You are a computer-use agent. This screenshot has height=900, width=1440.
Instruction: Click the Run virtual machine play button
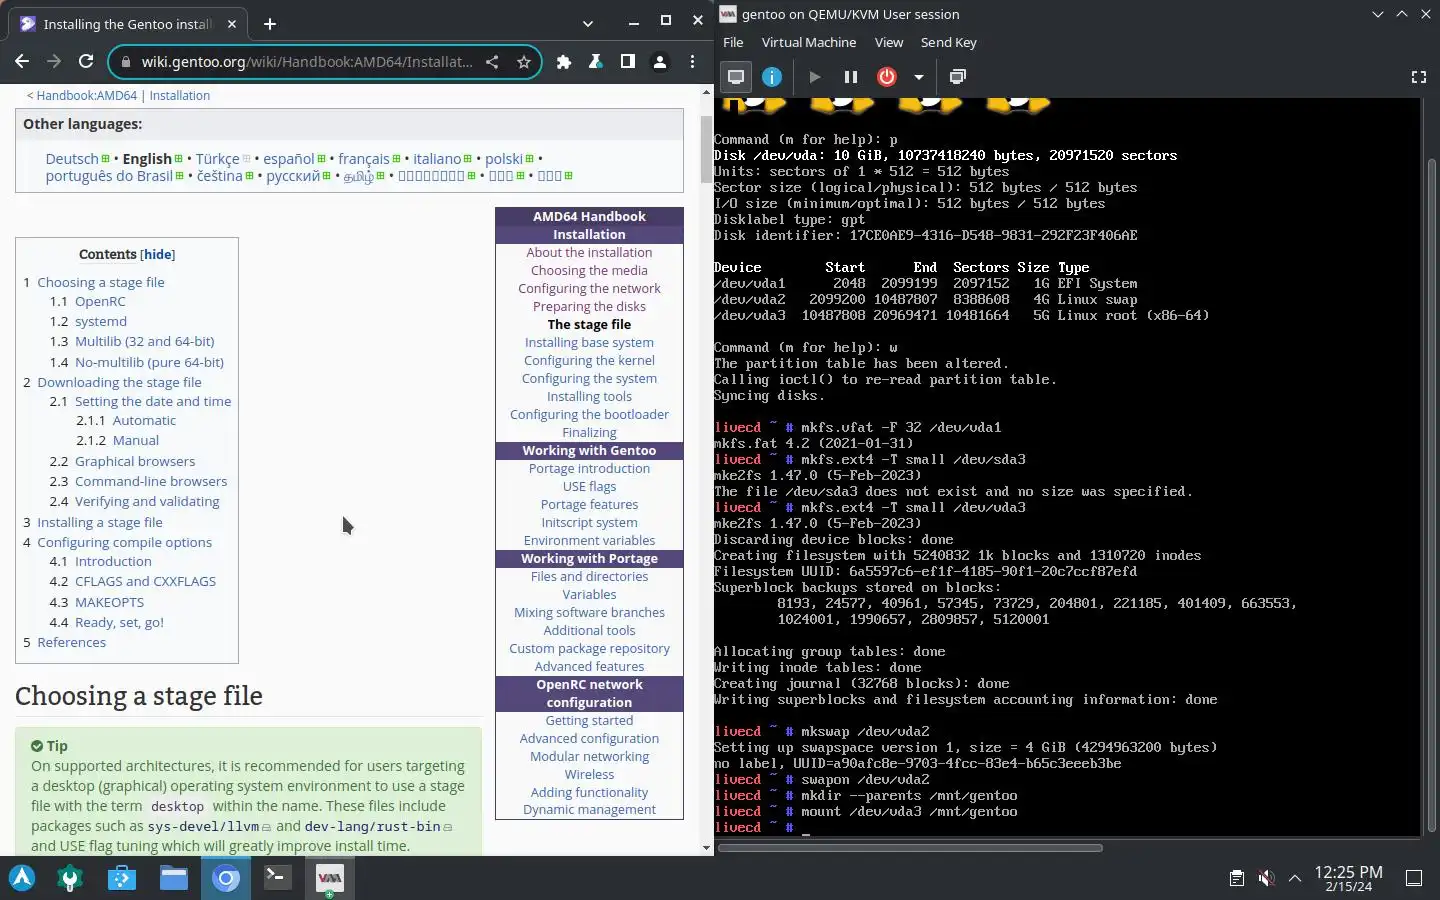814,77
